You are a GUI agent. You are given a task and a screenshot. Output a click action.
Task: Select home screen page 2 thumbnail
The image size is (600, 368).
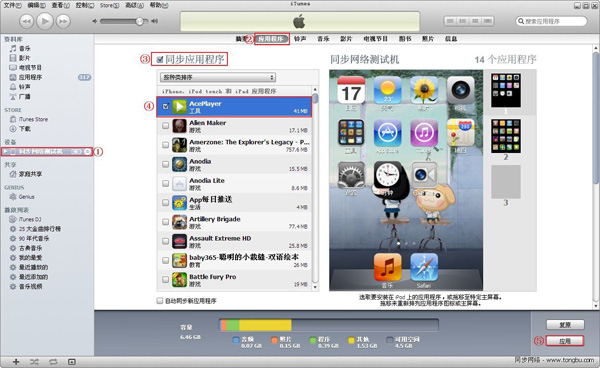(505, 136)
